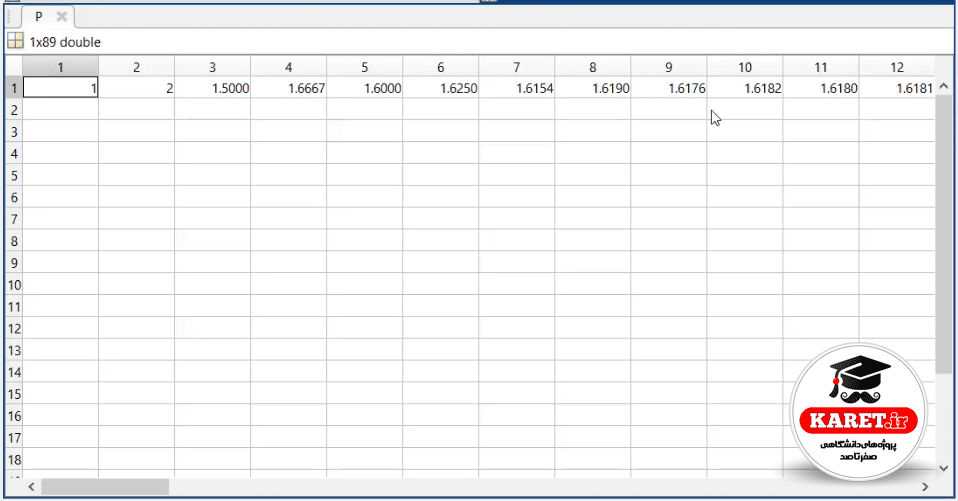Click the cell containing 1.6667
The width and height of the screenshot is (958, 501).
coord(288,88)
